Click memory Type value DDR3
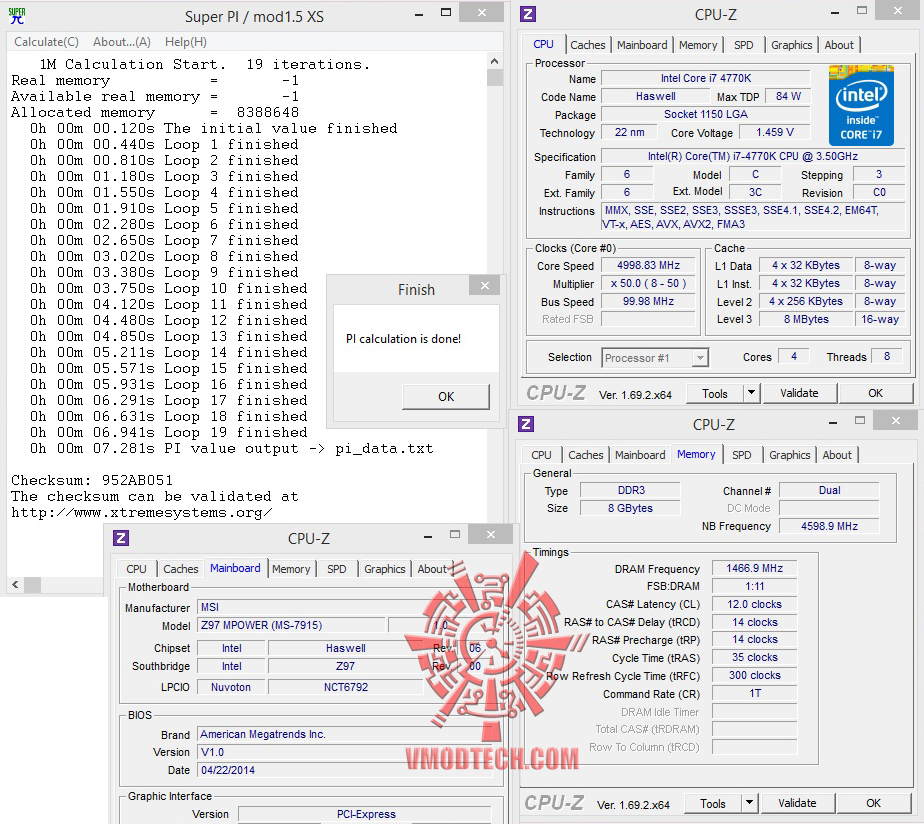This screenshot has height=824, width=924. 631,490
